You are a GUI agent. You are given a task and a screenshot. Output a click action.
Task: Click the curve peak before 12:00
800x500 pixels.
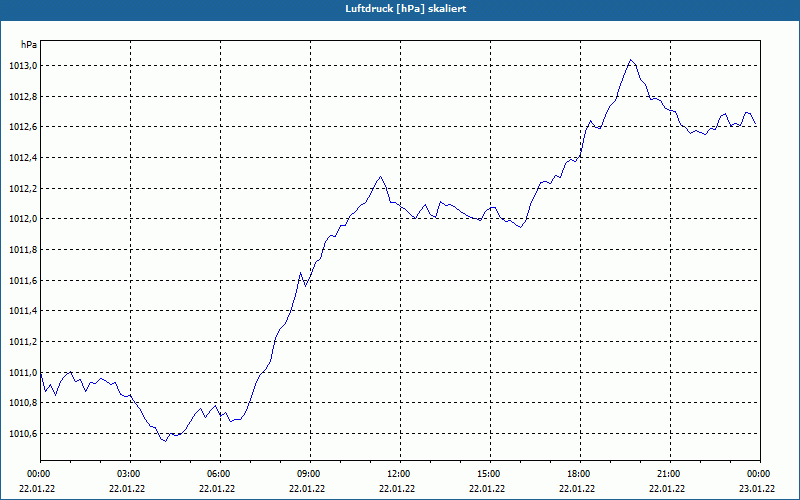380,177
